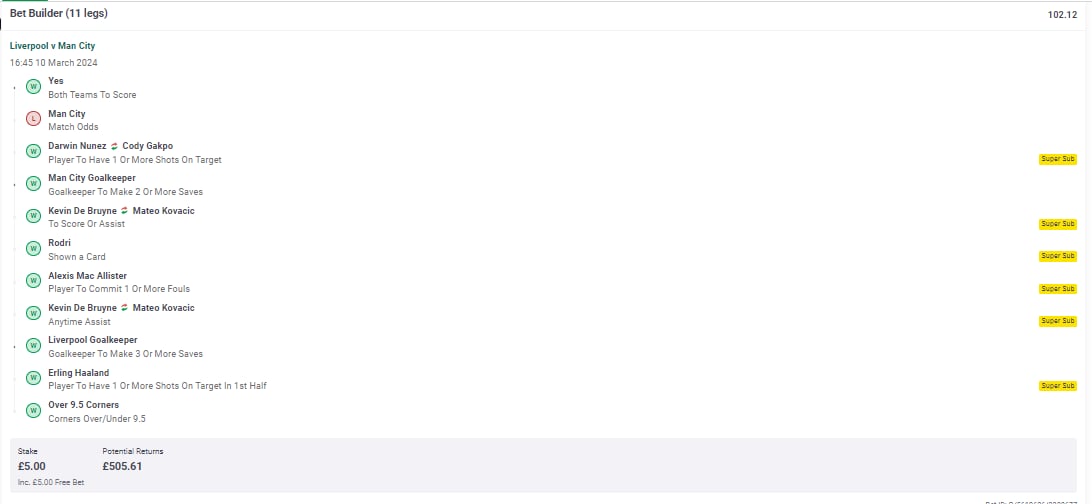Click the red loss icon beside Man City
The height and width of the screenshot is (504, 1092).
(x=33, y=120)
